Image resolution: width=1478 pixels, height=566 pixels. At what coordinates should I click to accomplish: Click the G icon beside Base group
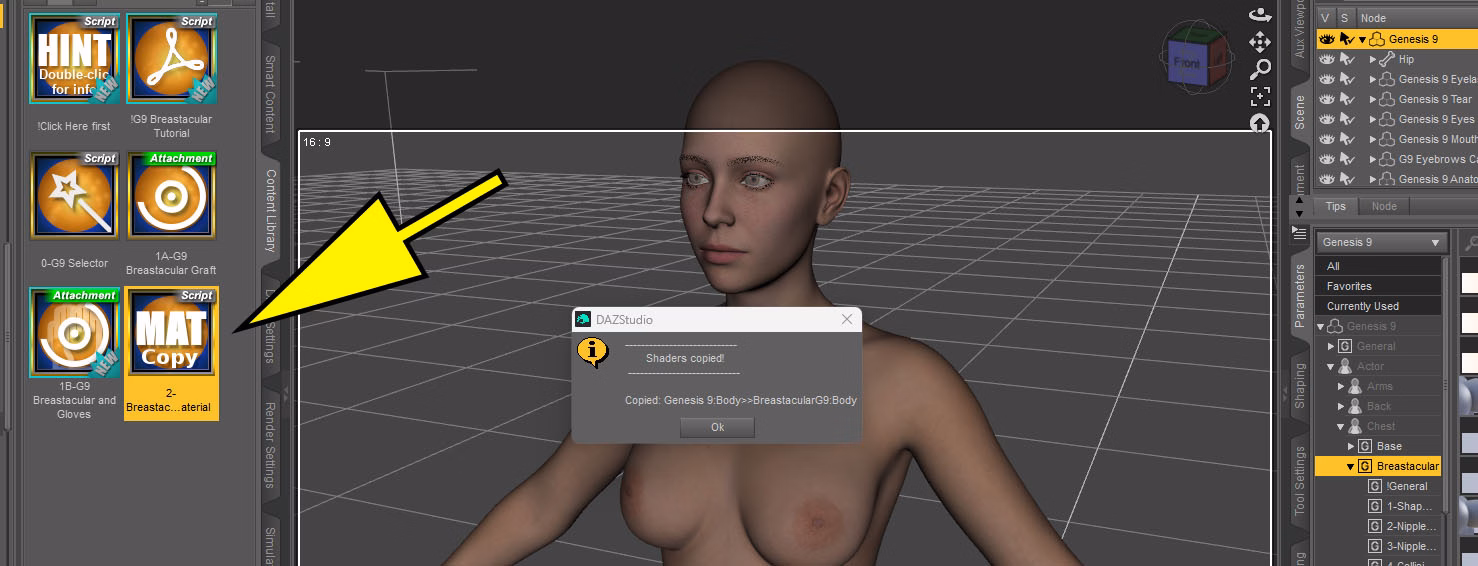[x=1365, y=446]
